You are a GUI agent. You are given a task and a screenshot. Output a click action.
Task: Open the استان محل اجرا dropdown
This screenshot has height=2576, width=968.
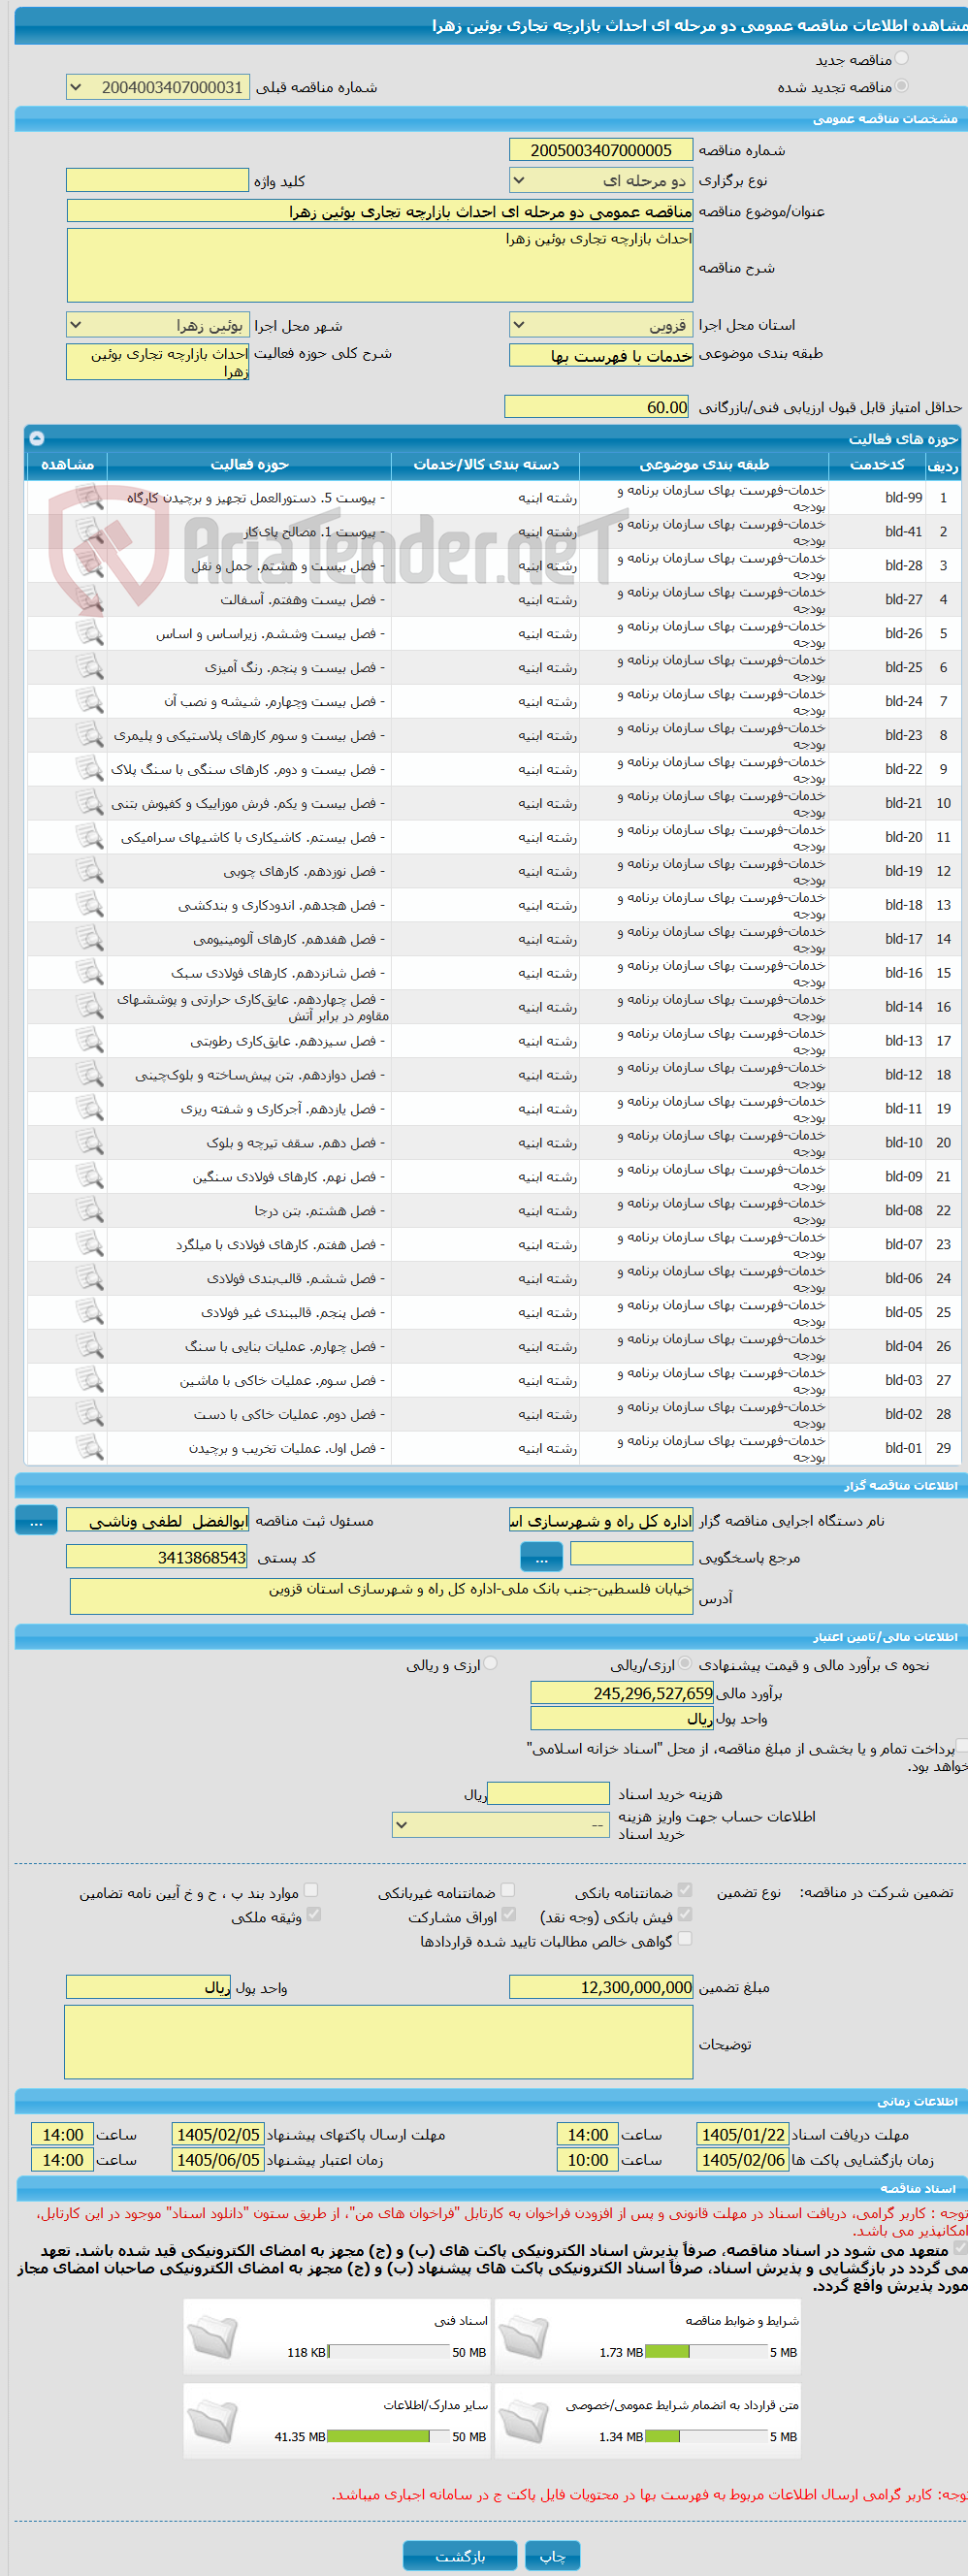pyautogui.click(x=601, y=324)
